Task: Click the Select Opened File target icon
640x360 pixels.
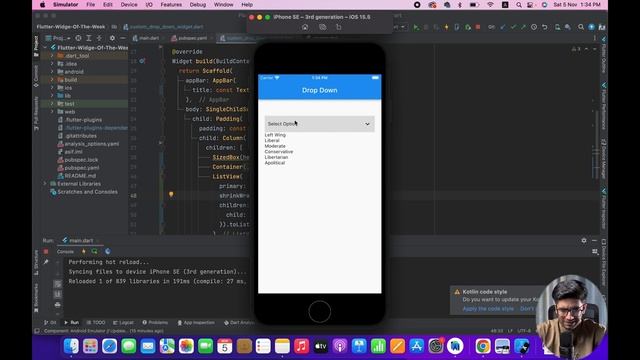Action: click(78, 38)
